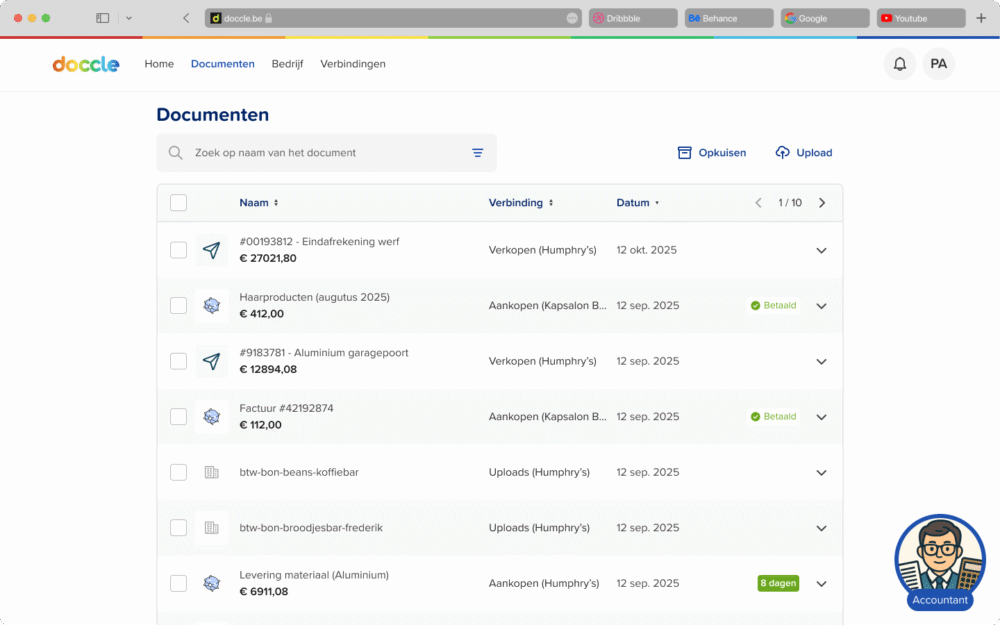This screenshot has width=1000, height=625.
Task: Click the Doccle logo
Action: pyautogui.click(x=86, y=64)
